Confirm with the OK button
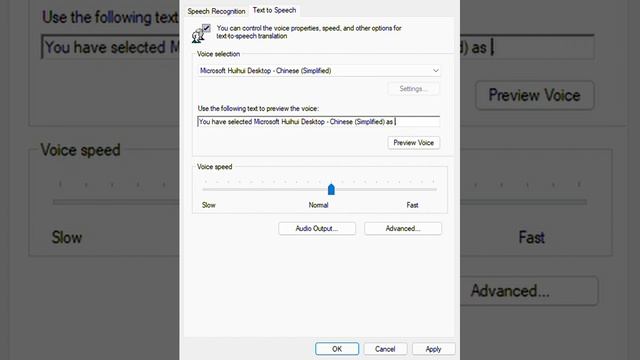This screenshot has height=360, width=640. (x=337, y=349)
